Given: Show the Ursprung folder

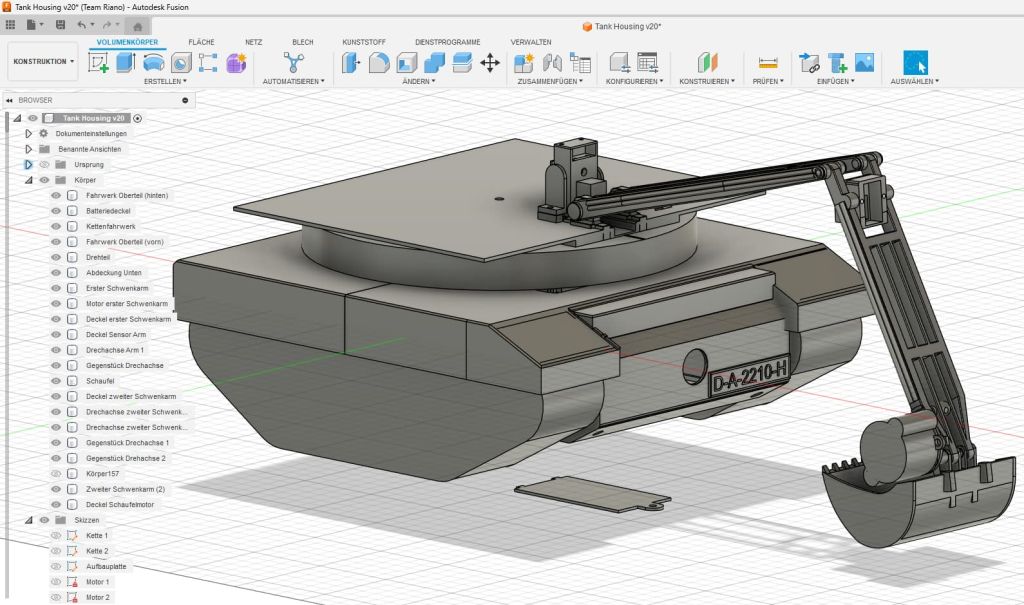Looking at the screenshot, I should tap(44, 164).
